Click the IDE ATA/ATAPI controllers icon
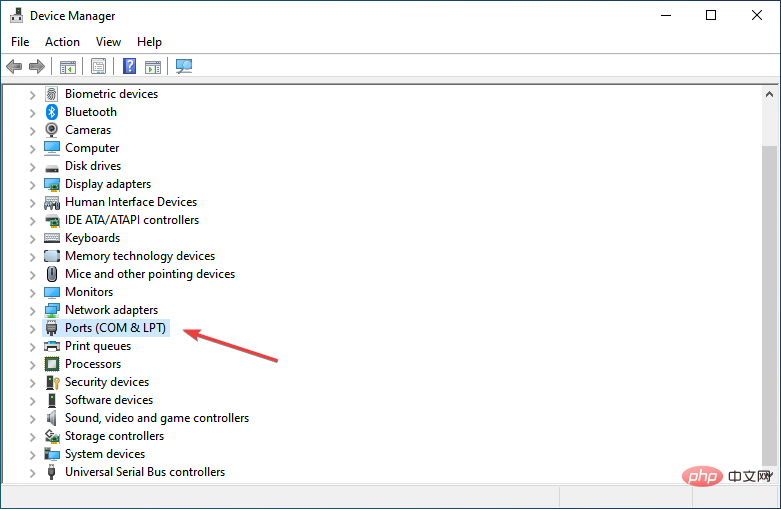Viewport: 781px width, 509px height. pyautogui.click(x=52, y=220)
